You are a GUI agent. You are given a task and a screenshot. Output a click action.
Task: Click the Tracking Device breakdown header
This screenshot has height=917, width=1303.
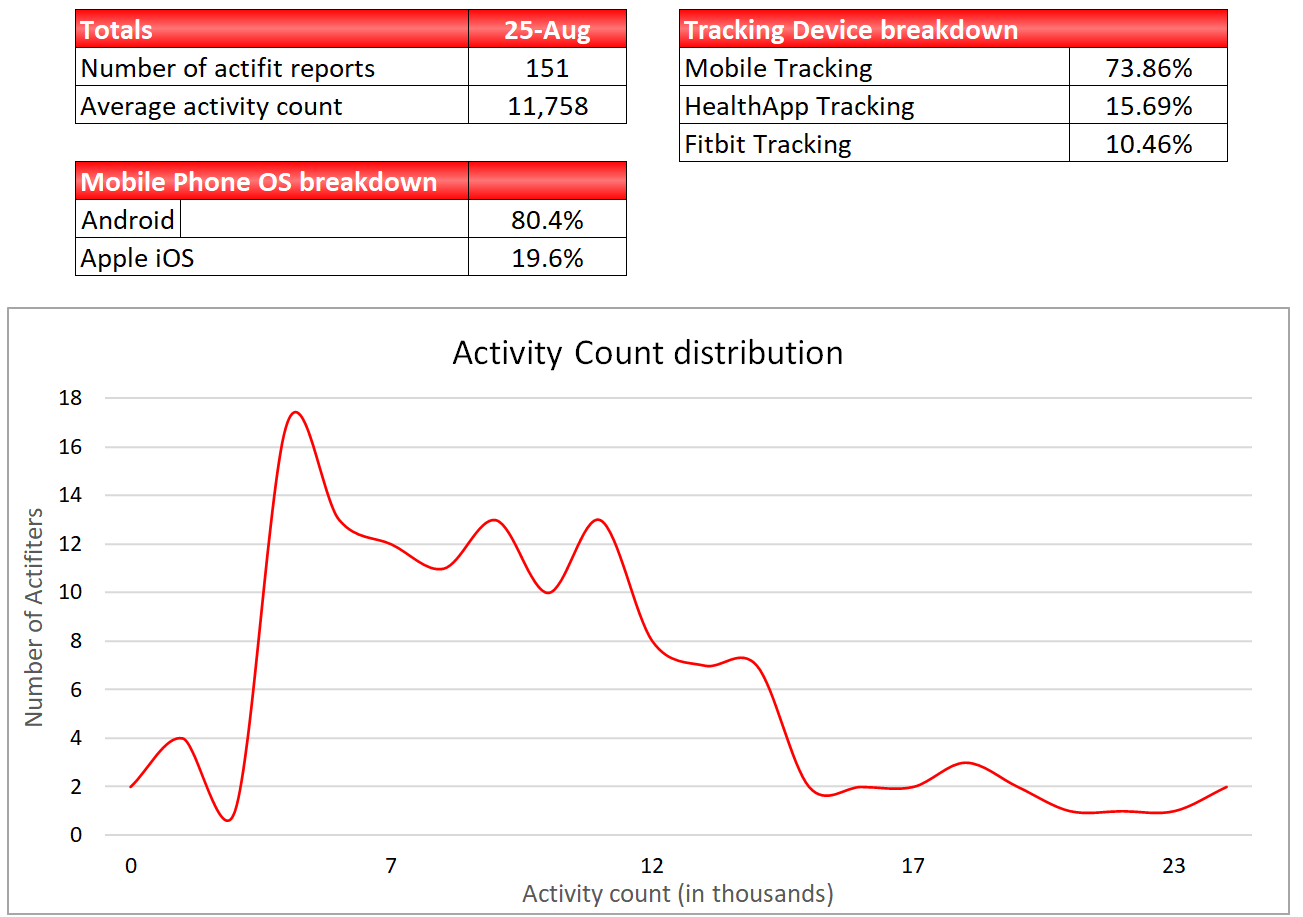pos(953,29)
